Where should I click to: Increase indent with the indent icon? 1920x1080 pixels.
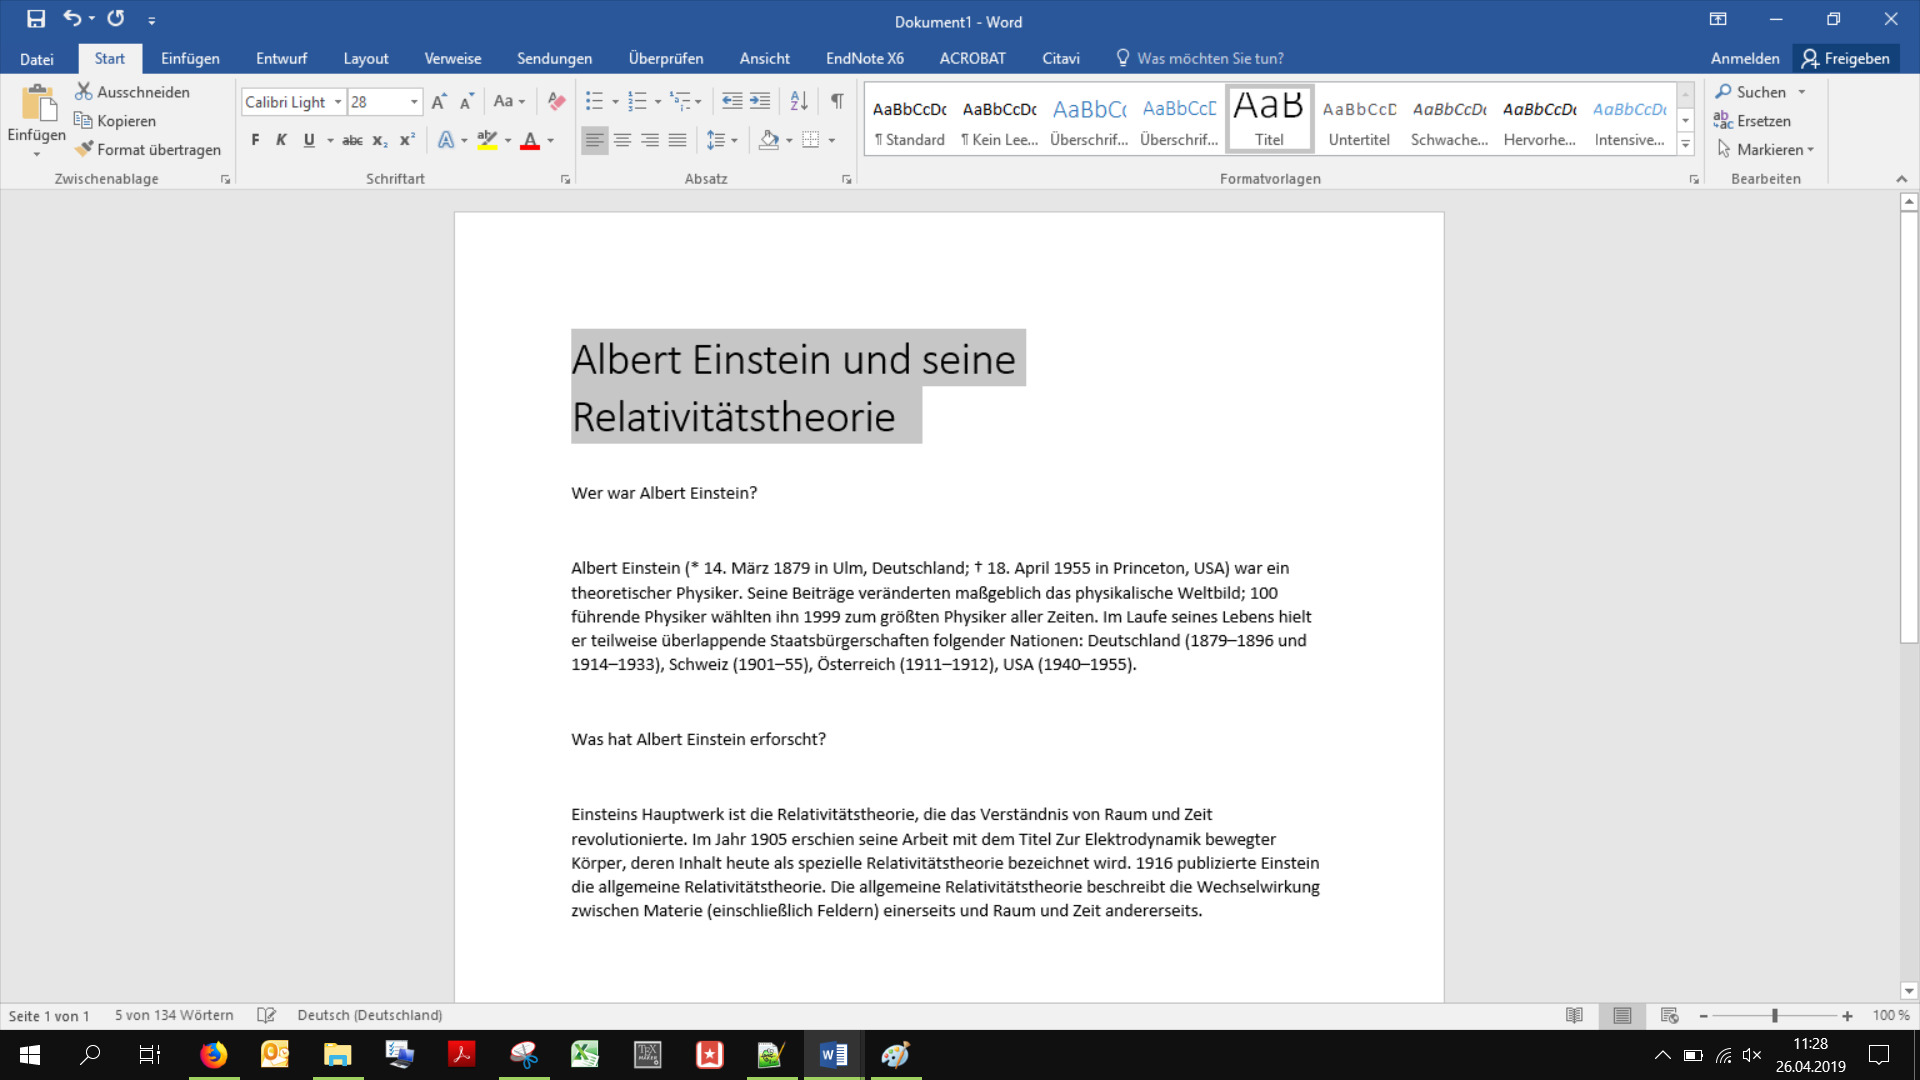pos(760,101)
